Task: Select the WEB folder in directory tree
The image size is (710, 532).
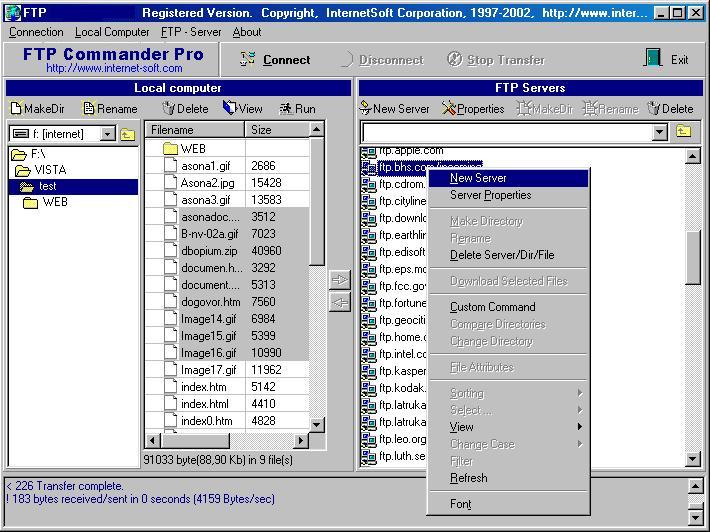Action: point(54,202)
